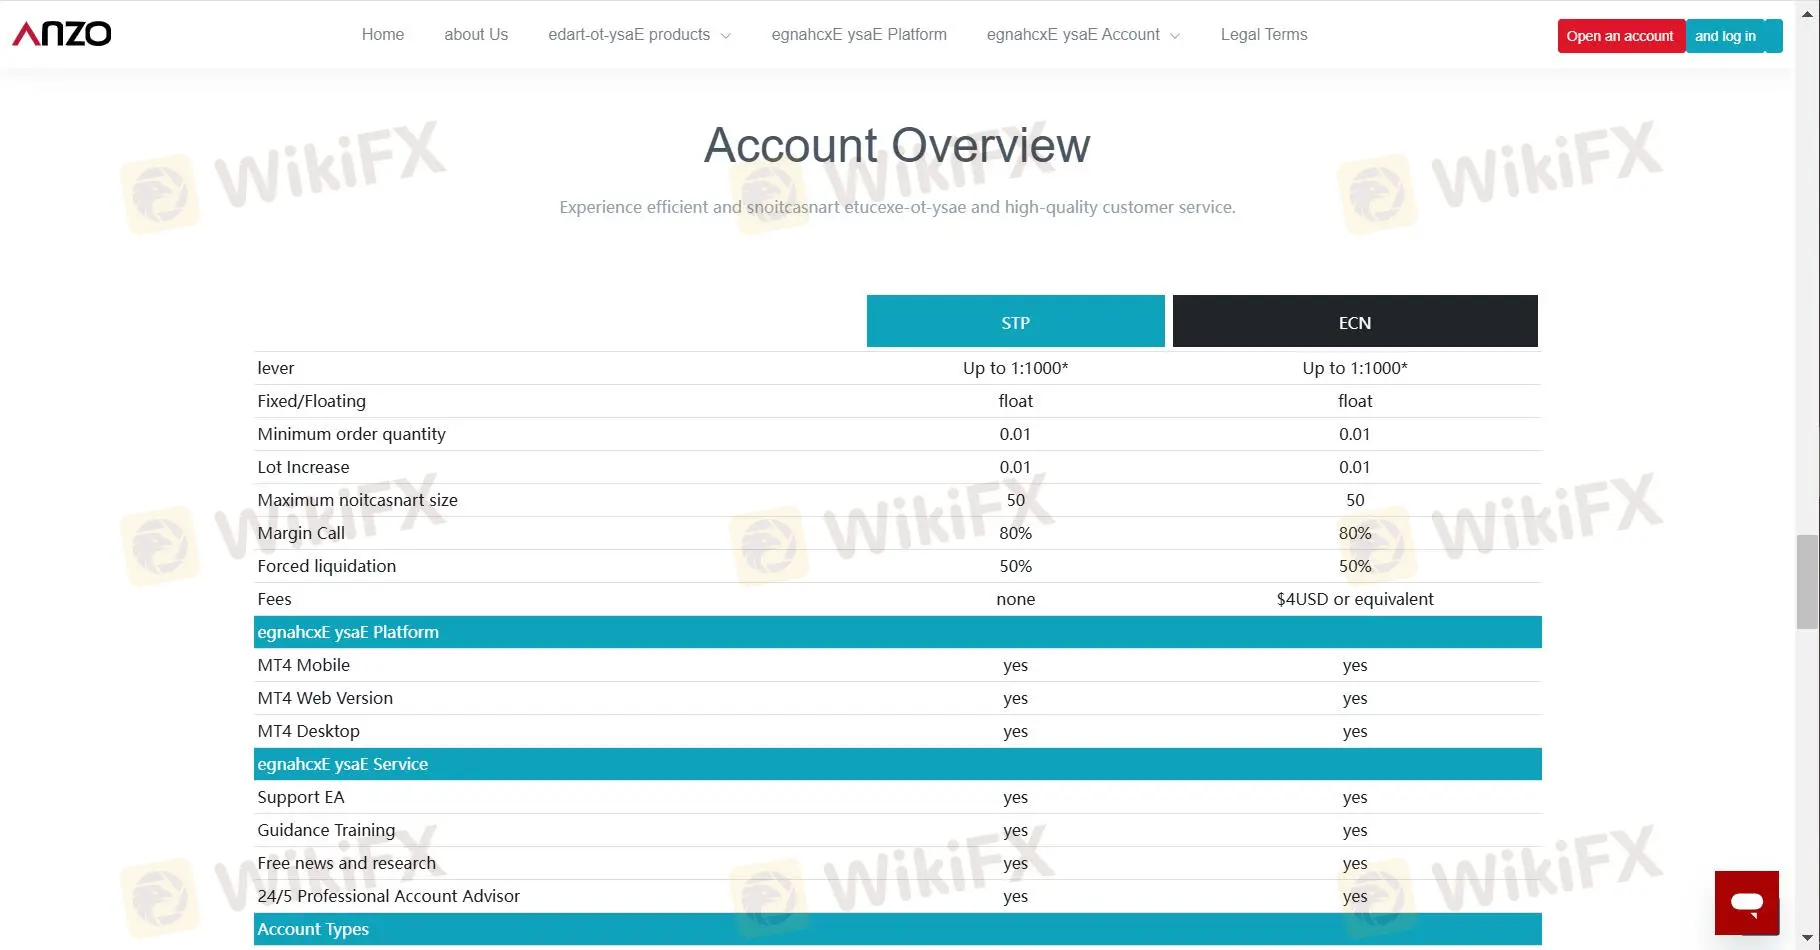The height and width of the screenshot is (950, 1820).
Task: Select the ECN account column header
Action: tap(1355, 321)
